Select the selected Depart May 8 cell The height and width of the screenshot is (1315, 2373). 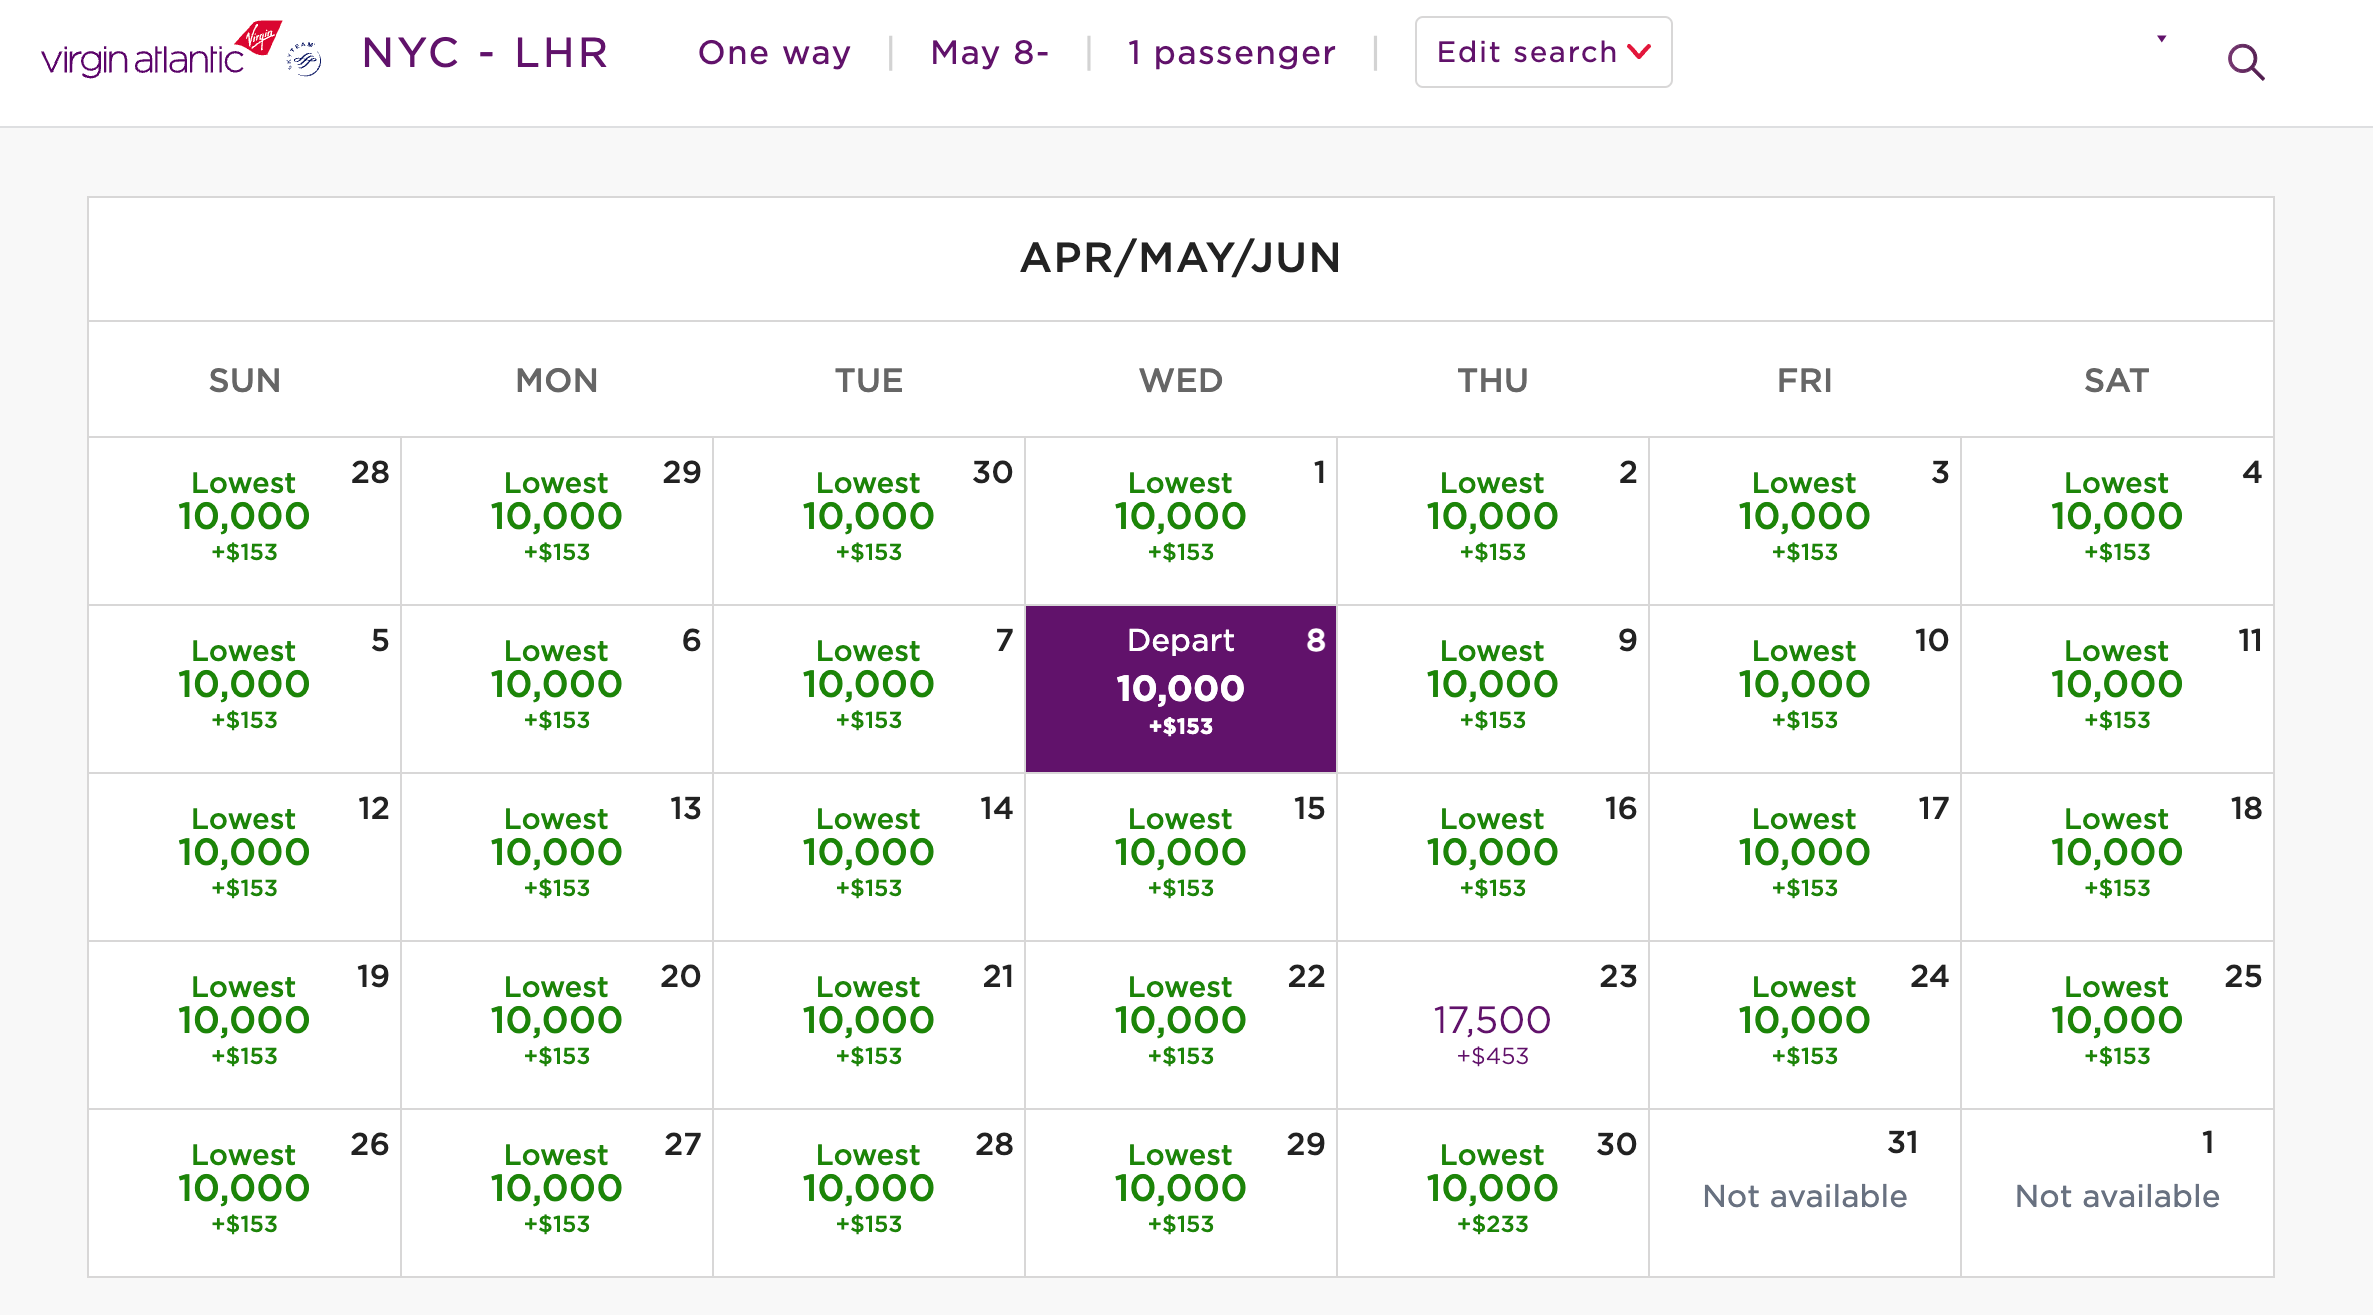point(1180,689)
